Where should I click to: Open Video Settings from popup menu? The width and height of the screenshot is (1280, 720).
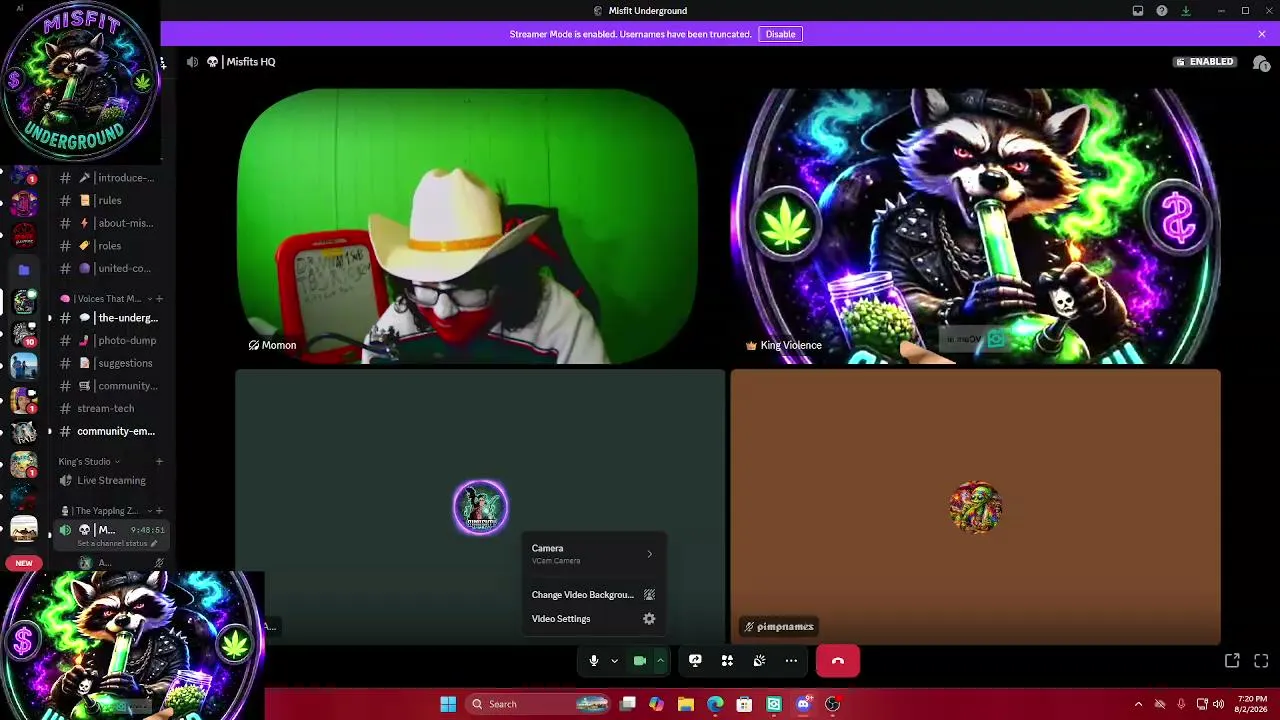click(593, 619)
